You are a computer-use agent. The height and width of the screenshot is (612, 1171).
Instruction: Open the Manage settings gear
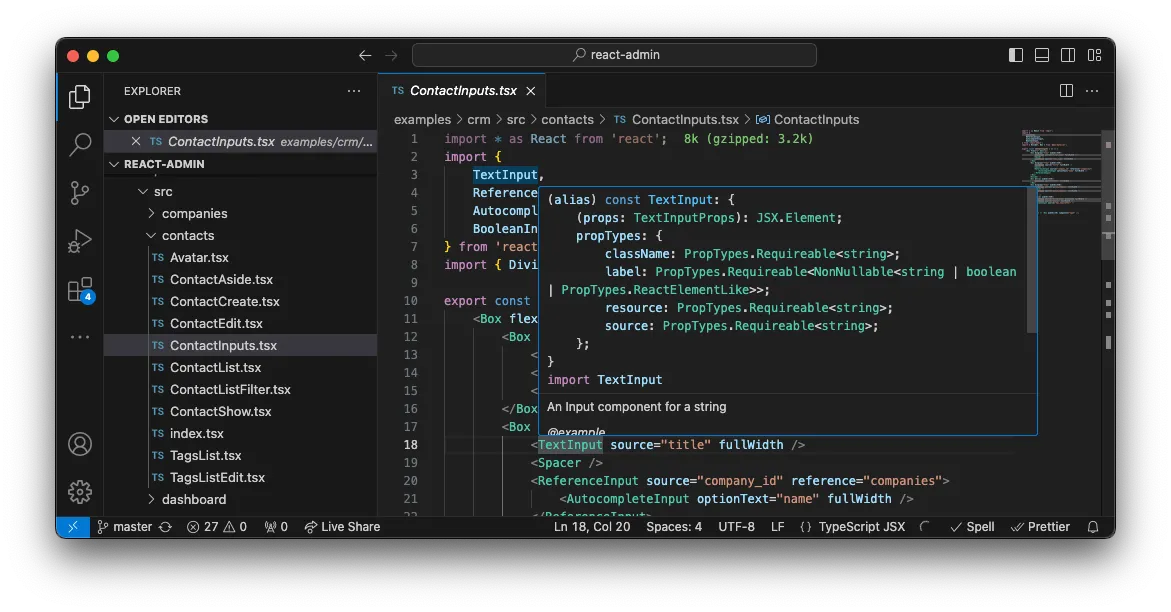point(79,491)
